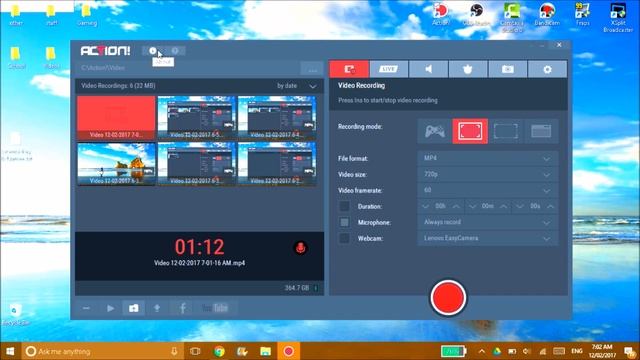Open OBS Studio desktop shortcut
The width and height of the screenshot is (640, 360).
(476, 14)
